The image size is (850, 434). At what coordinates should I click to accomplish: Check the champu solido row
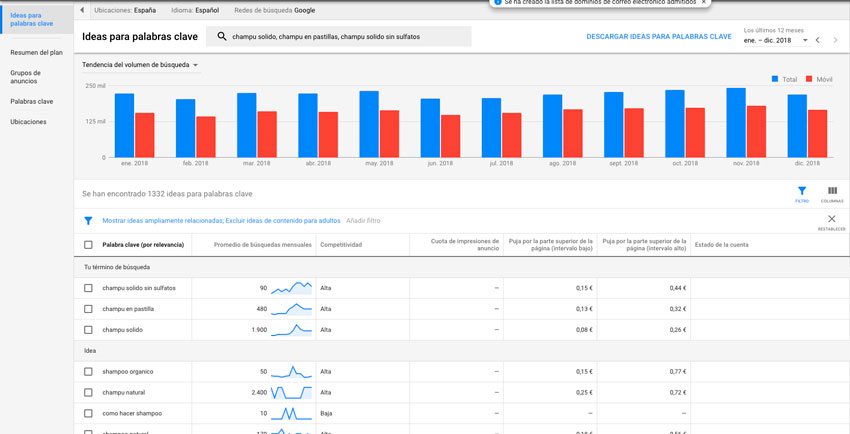(x=88, y=330)
